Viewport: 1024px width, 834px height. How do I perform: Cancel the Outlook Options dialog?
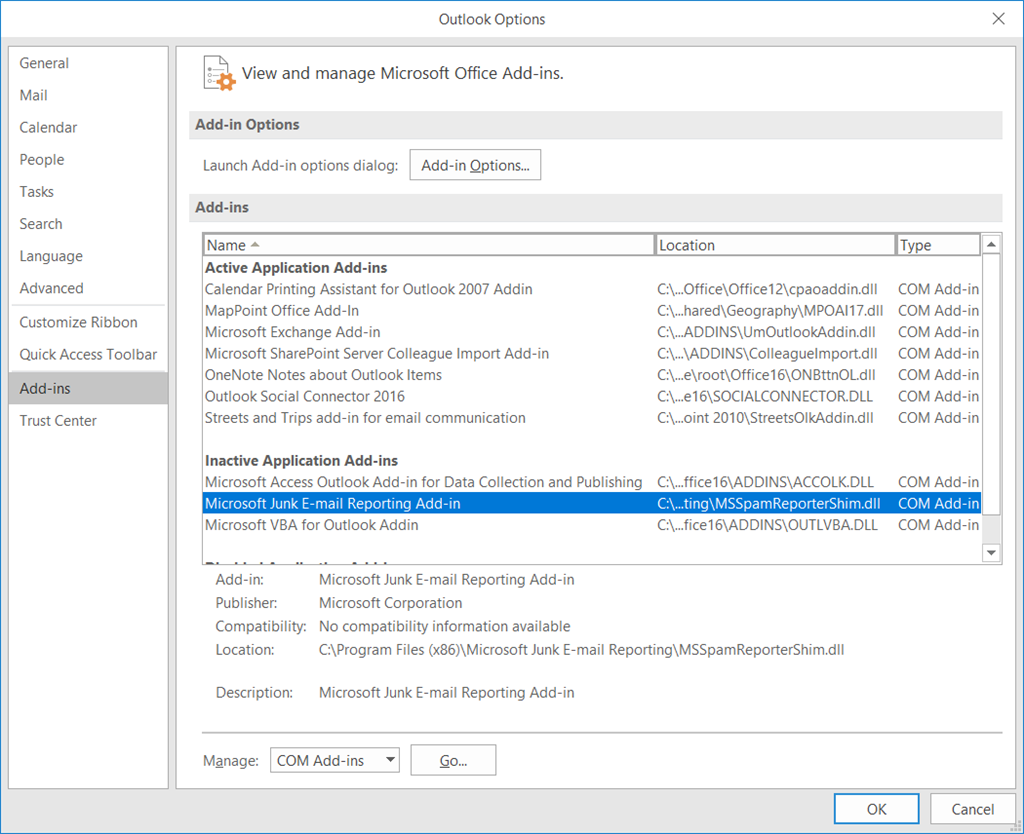point(972,809)
